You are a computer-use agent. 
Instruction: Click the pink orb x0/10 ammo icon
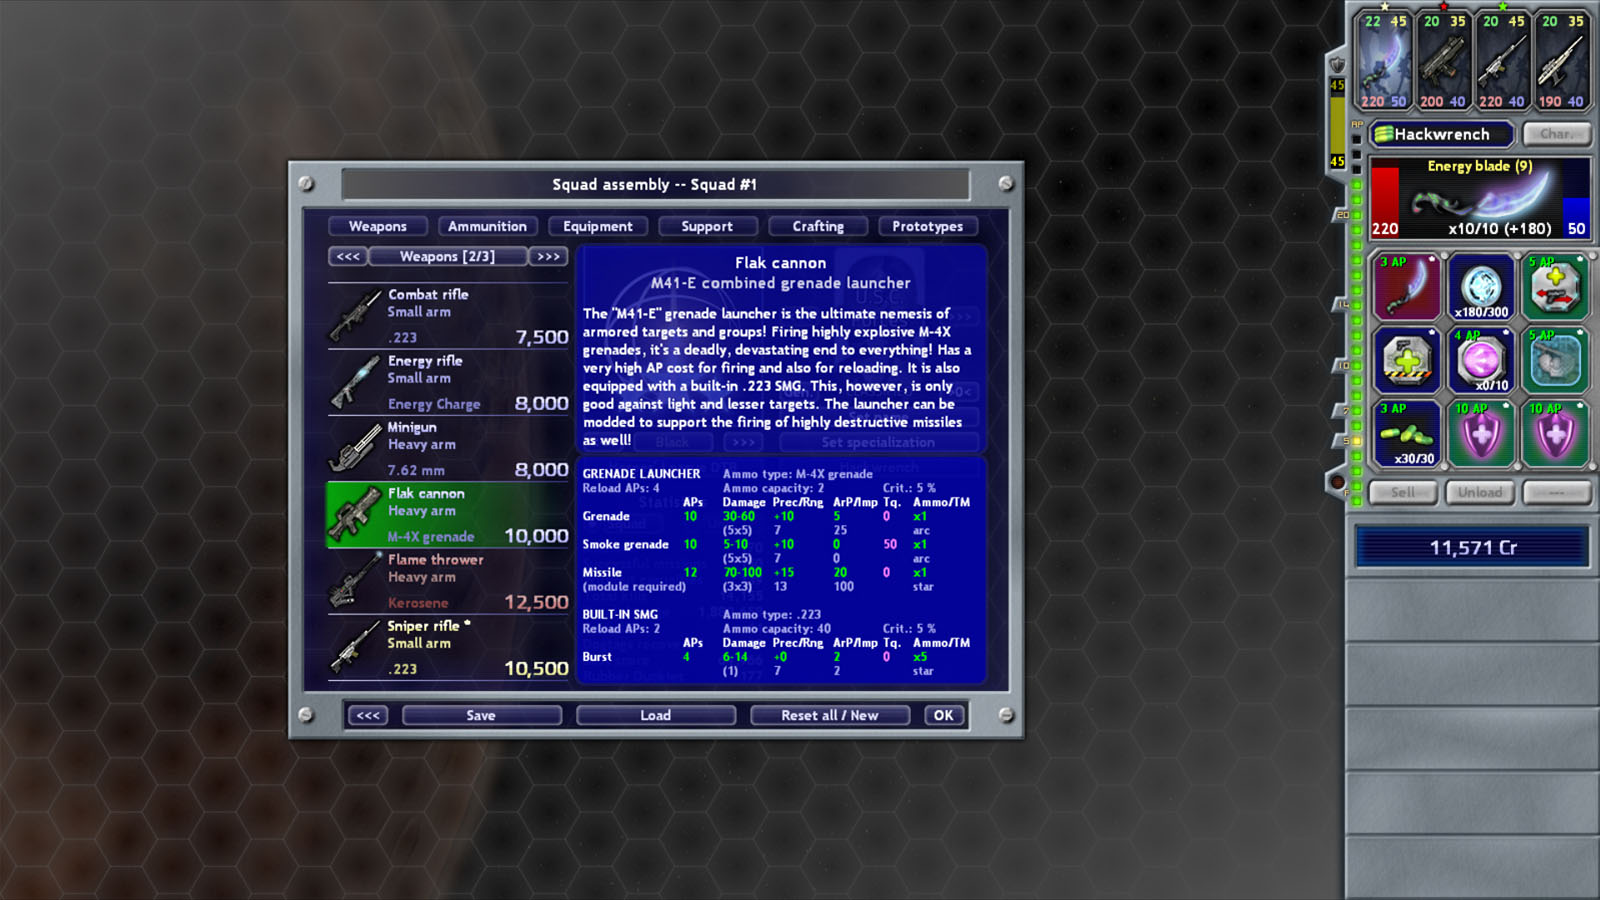point(1481,361)
